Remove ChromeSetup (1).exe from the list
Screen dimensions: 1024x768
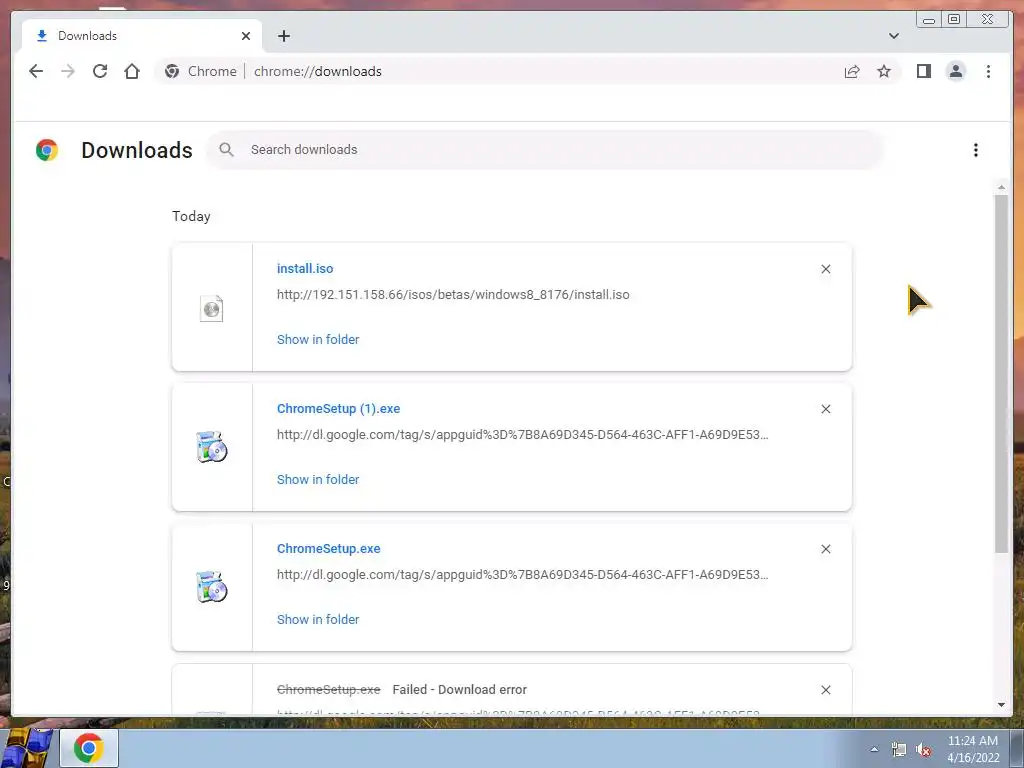click(x=825, y=409)
